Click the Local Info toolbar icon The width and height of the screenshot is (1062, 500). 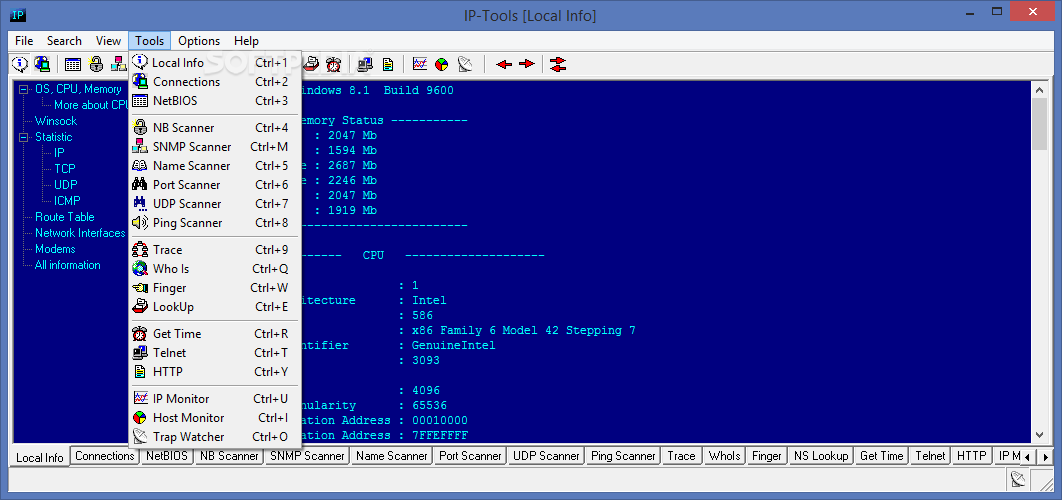point(20,64)
